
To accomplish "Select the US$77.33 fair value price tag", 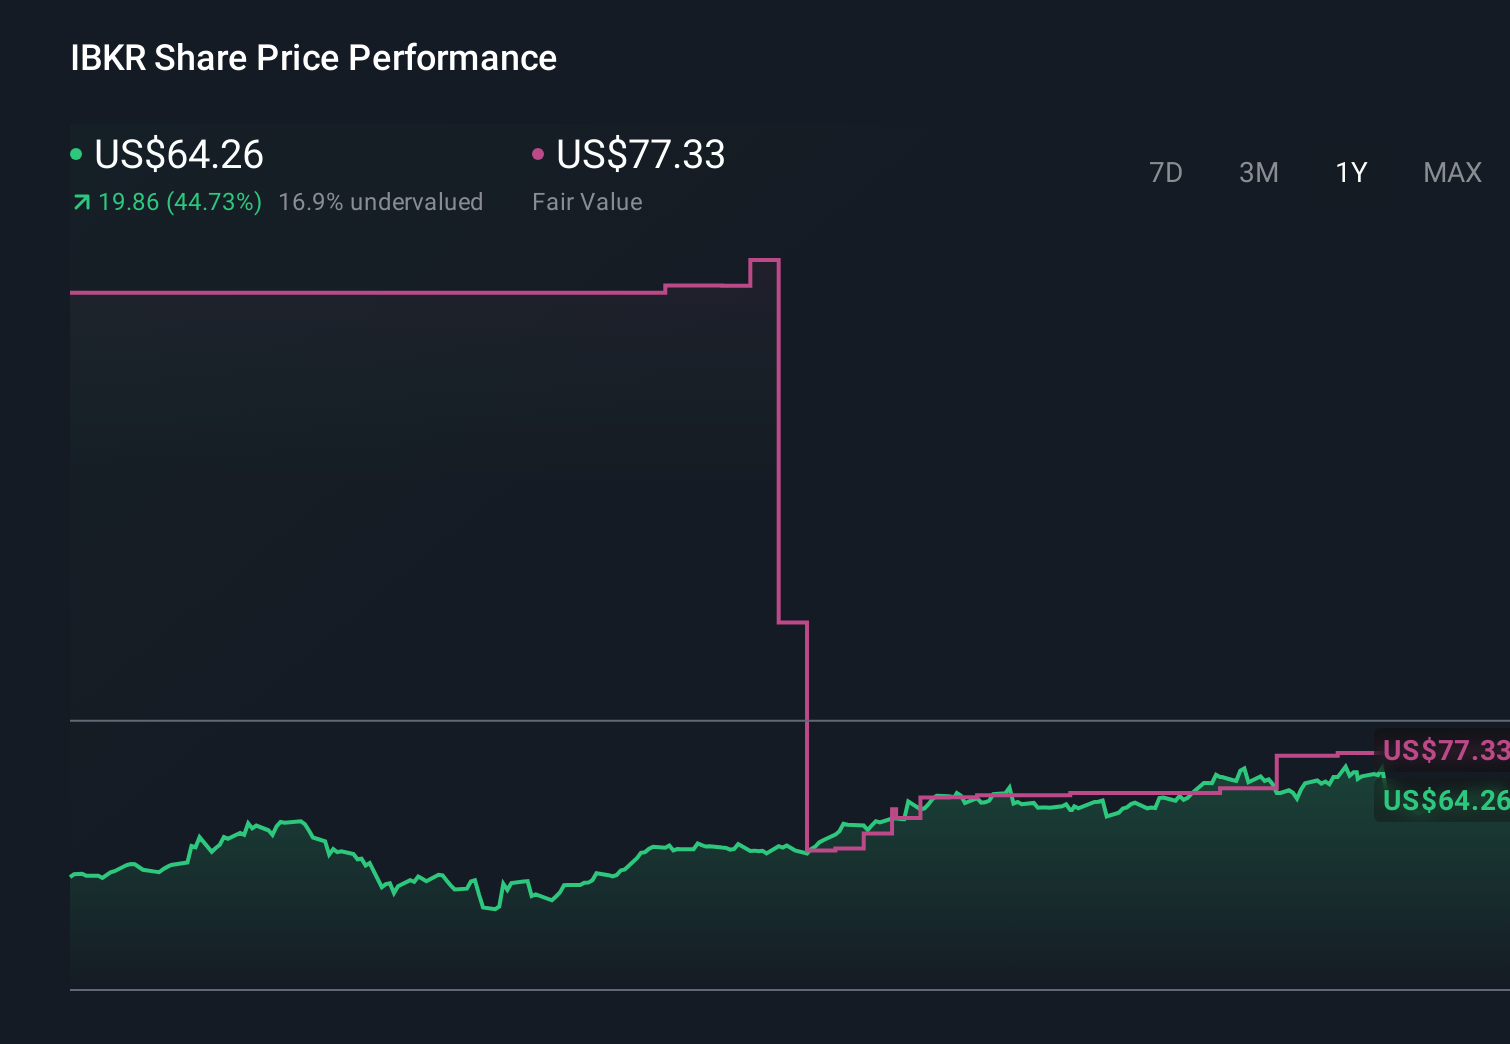I will pyautogui.click(x=1443, y=750).
